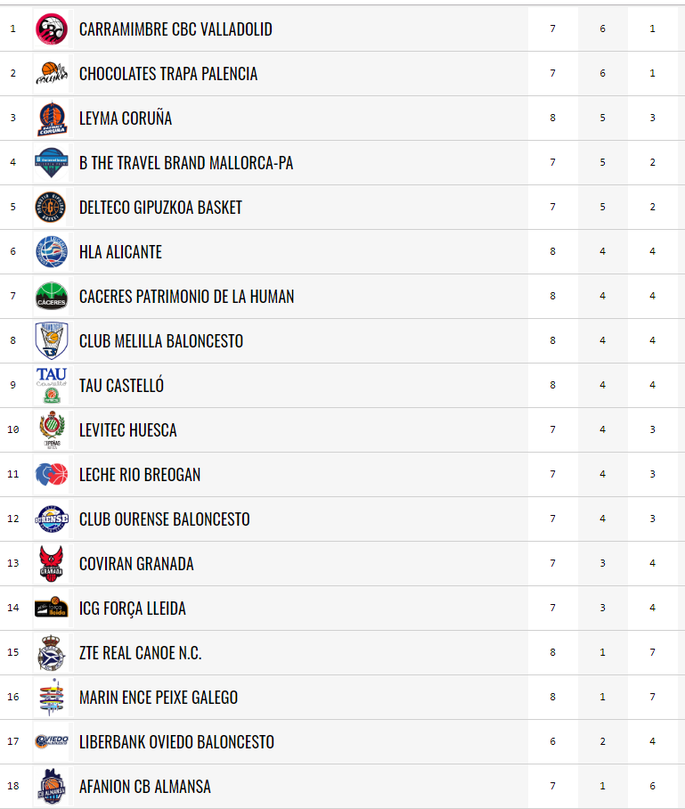Open the Afanion CB Almansa logo
Image resolution: width=685 pixels, height=809 pixels.
[x=52, y=786]
